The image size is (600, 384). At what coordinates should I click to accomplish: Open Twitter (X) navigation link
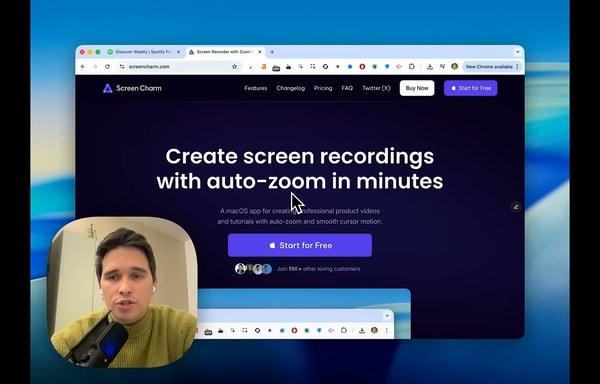376,88
